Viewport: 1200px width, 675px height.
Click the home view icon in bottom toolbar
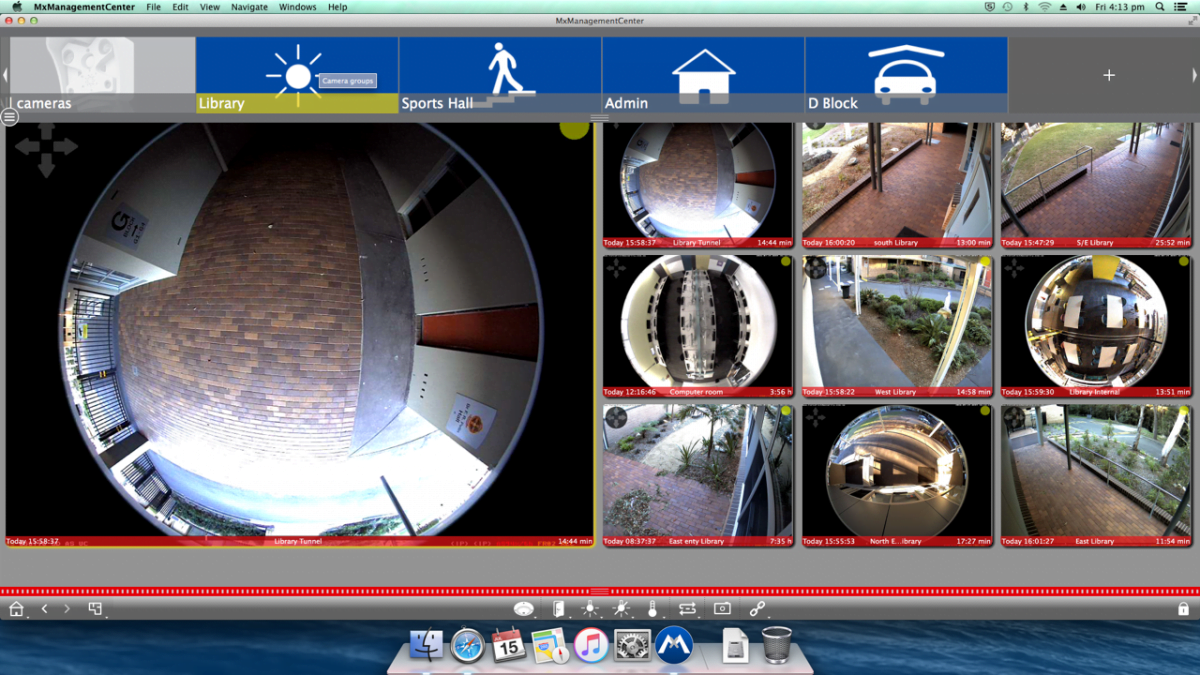coord(16,608)
